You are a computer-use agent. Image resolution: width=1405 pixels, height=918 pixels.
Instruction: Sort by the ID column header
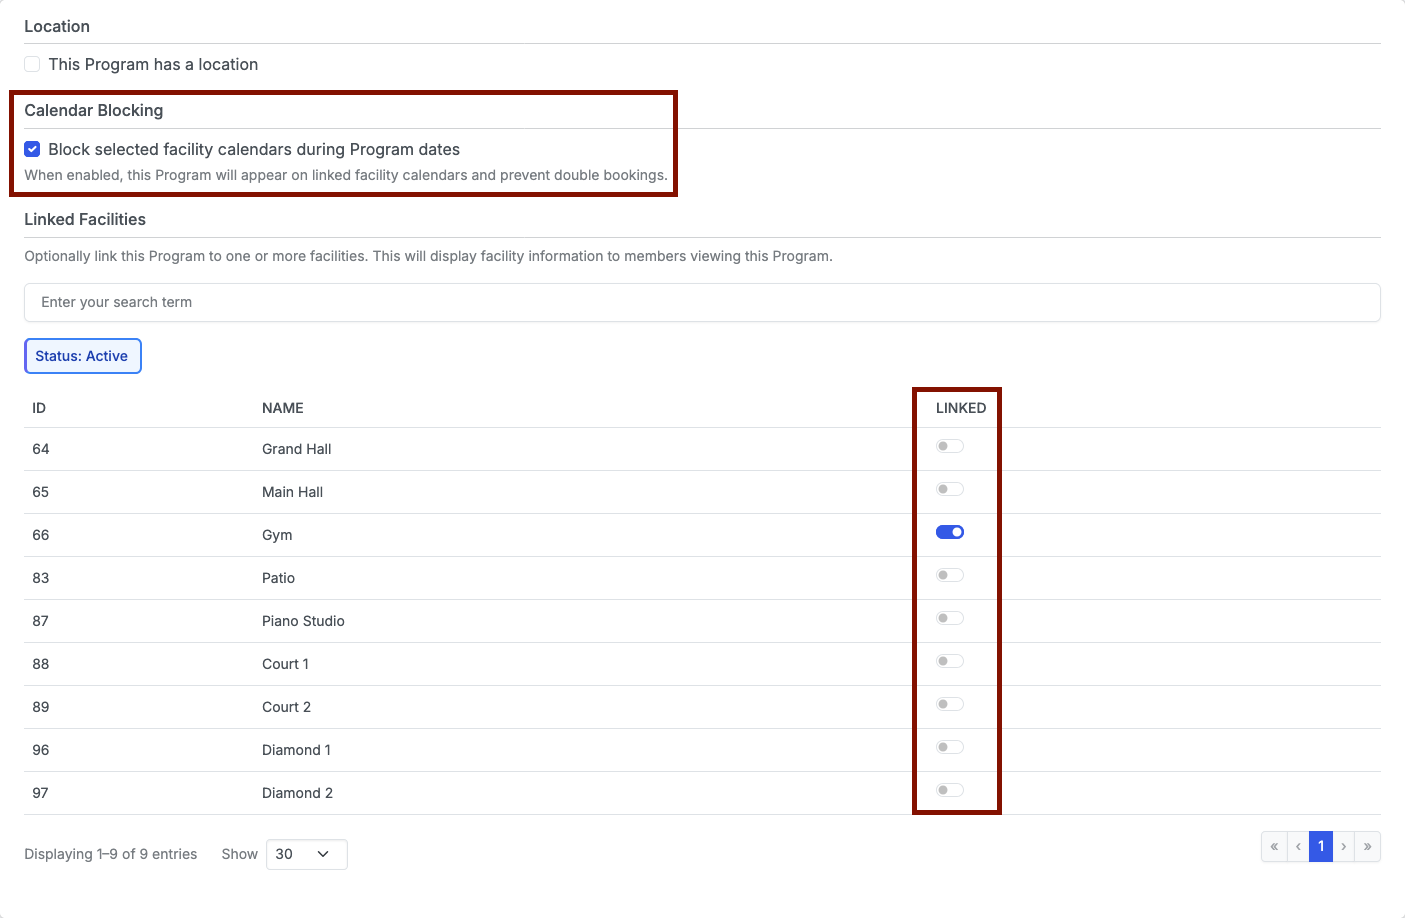click(39, 408)
